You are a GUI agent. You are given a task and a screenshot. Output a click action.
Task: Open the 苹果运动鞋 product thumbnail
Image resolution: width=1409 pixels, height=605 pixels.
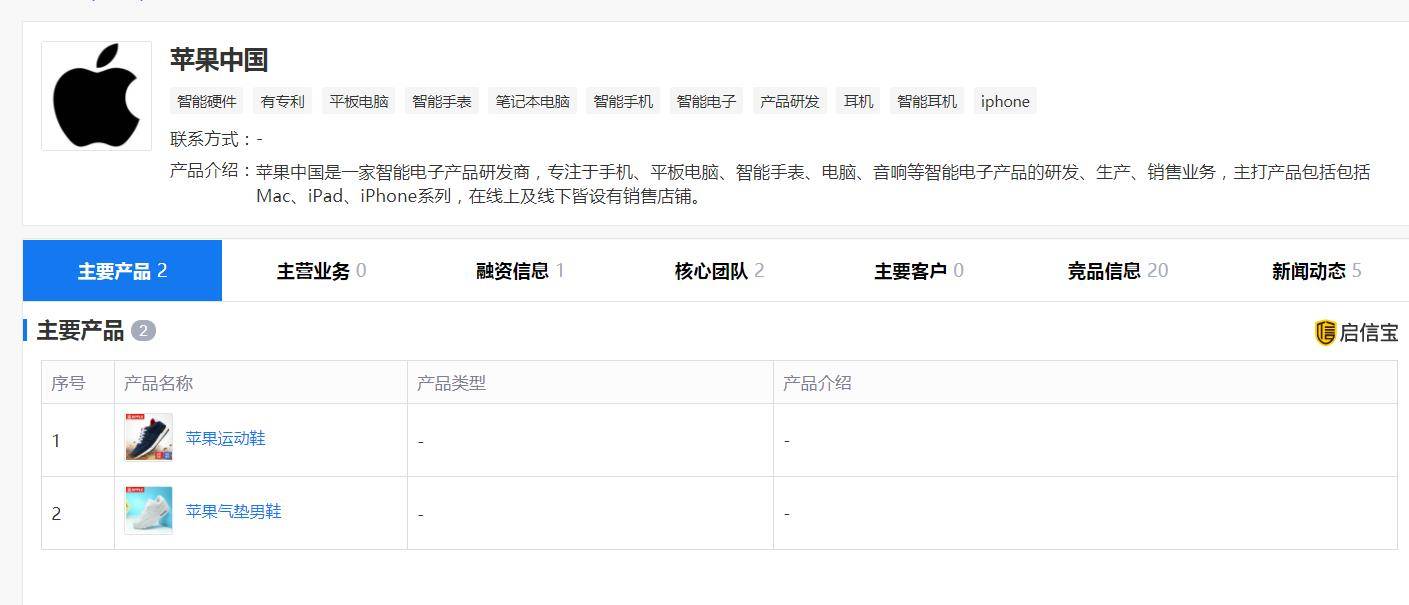click(x=149, y=438)
